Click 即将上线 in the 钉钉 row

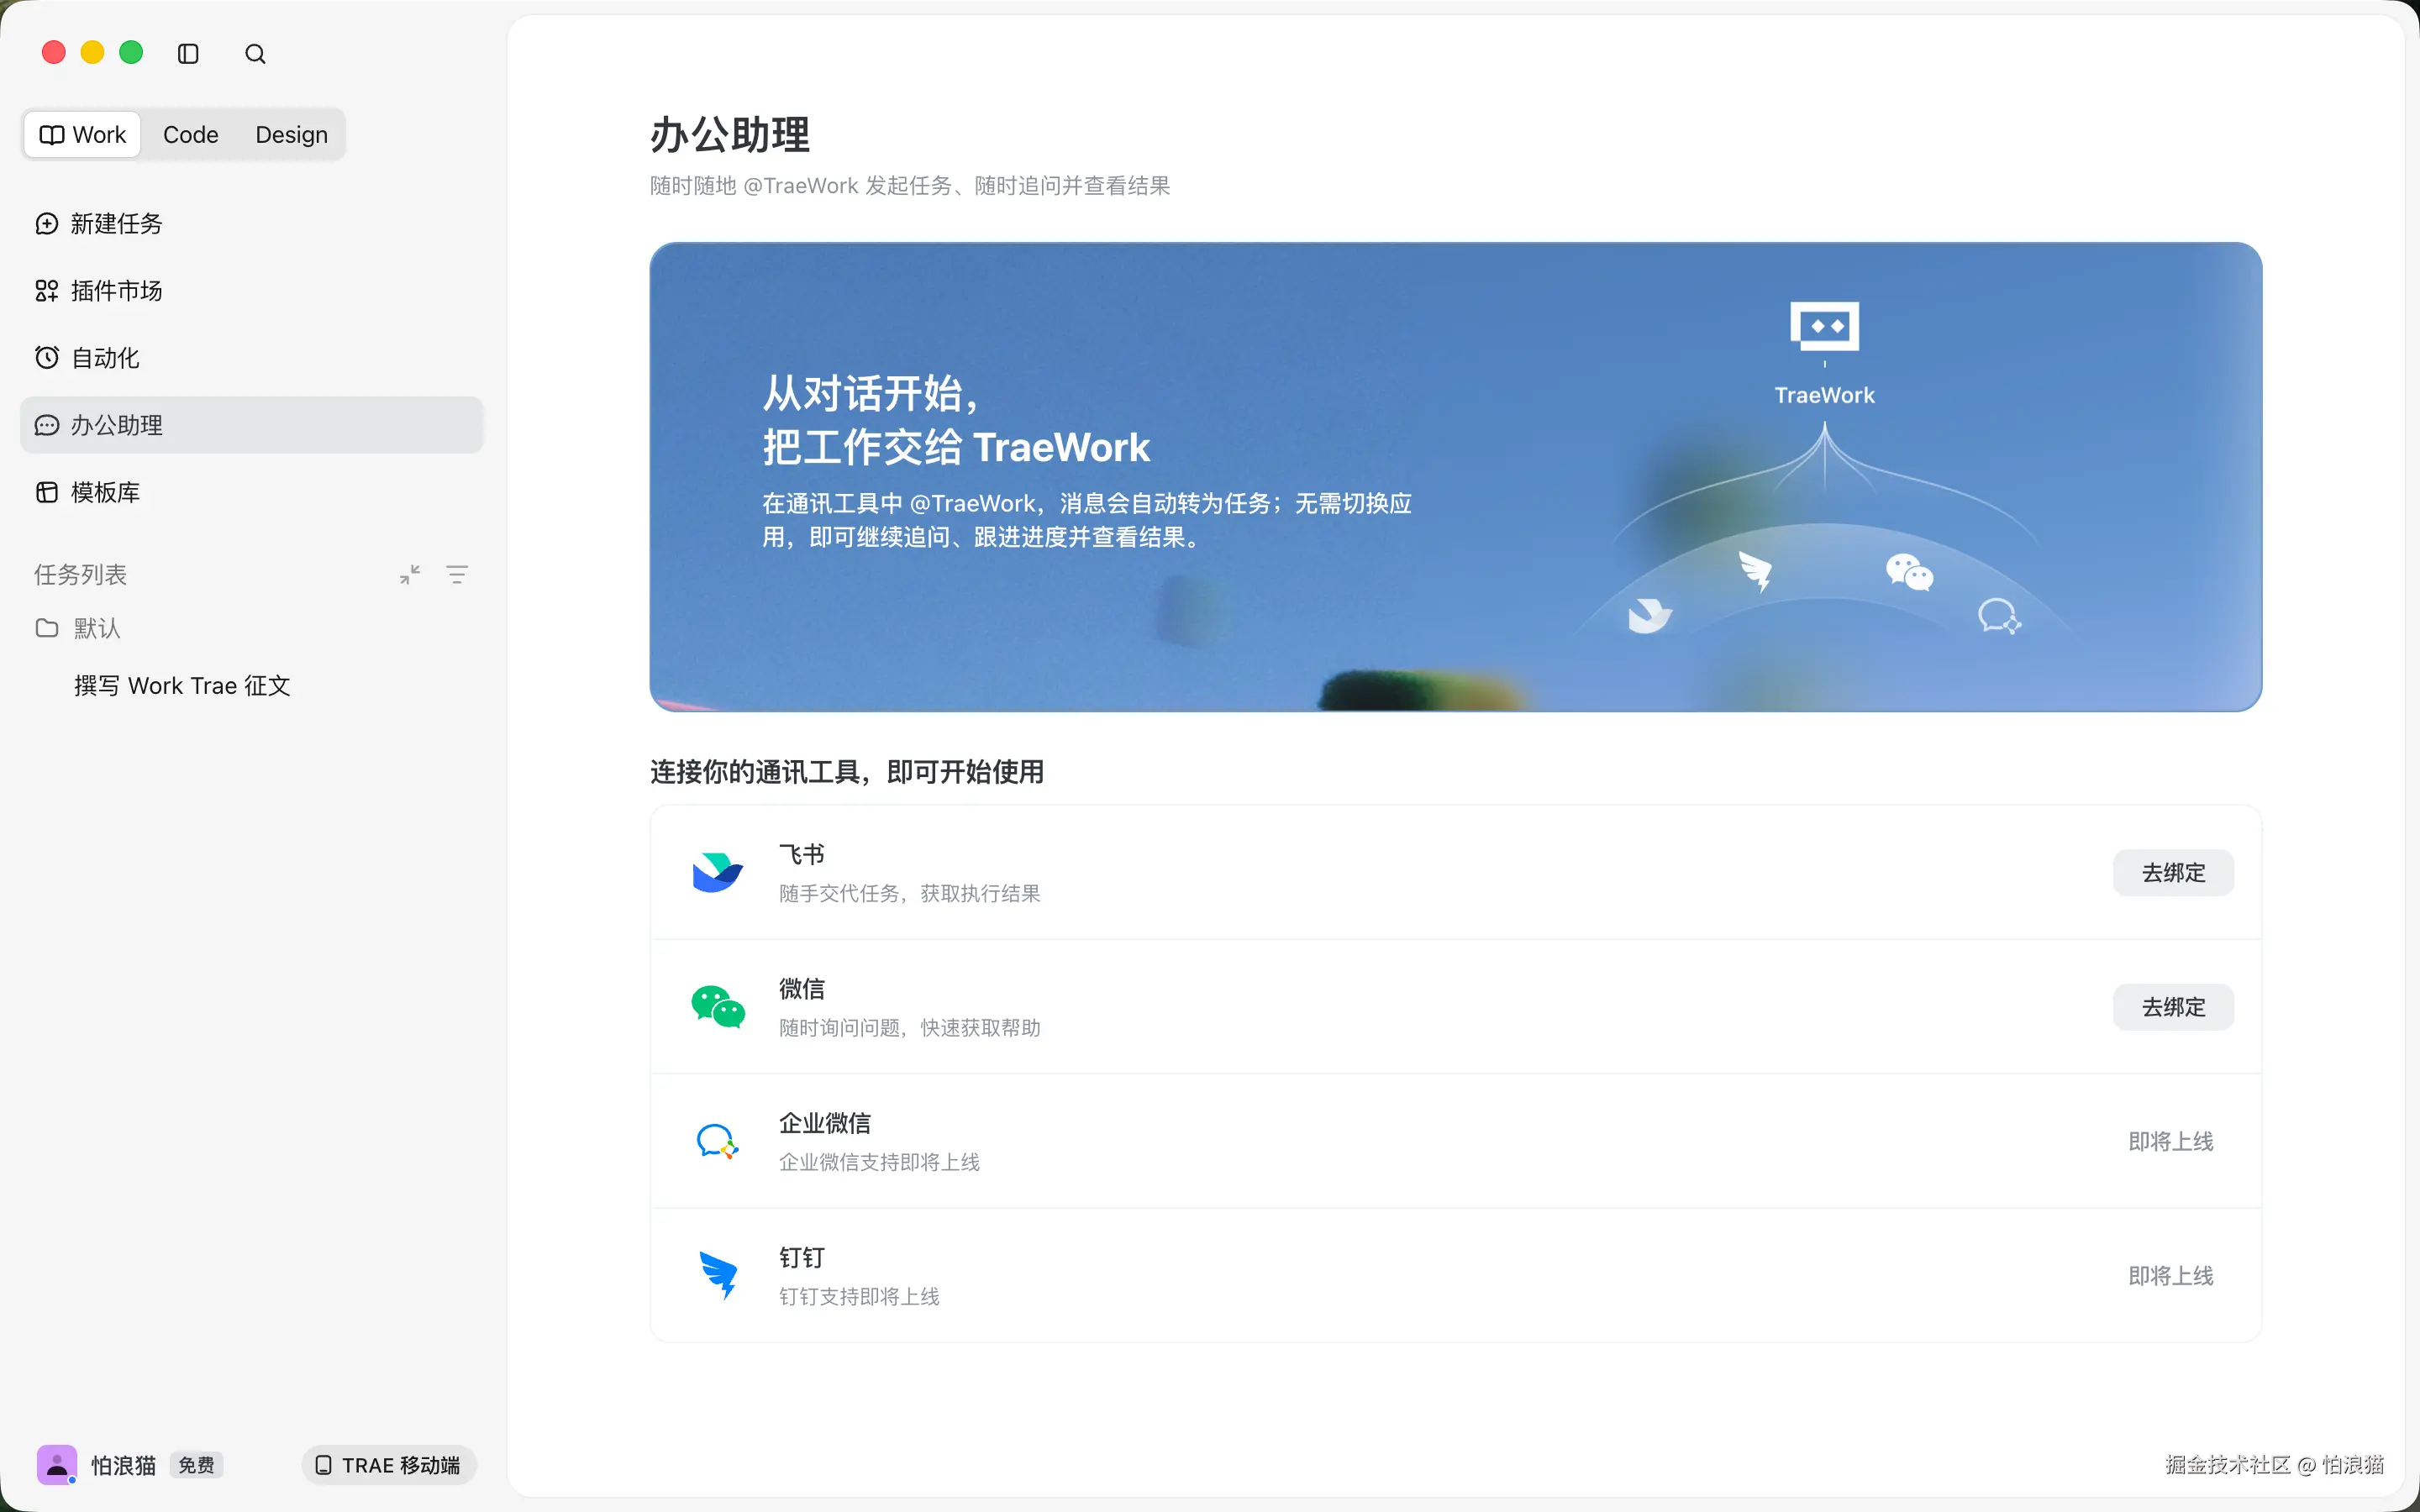(2171, 1276)
